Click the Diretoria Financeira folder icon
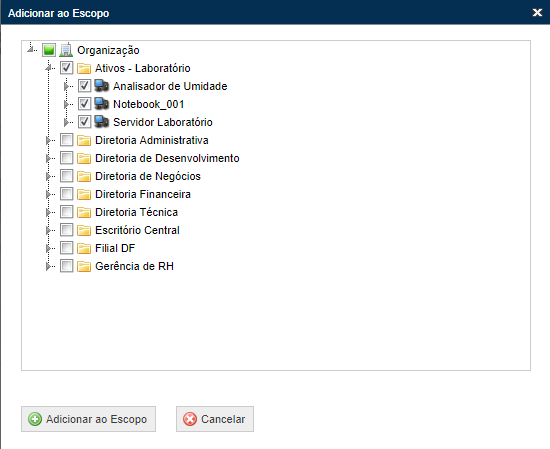 pos(84,194)
